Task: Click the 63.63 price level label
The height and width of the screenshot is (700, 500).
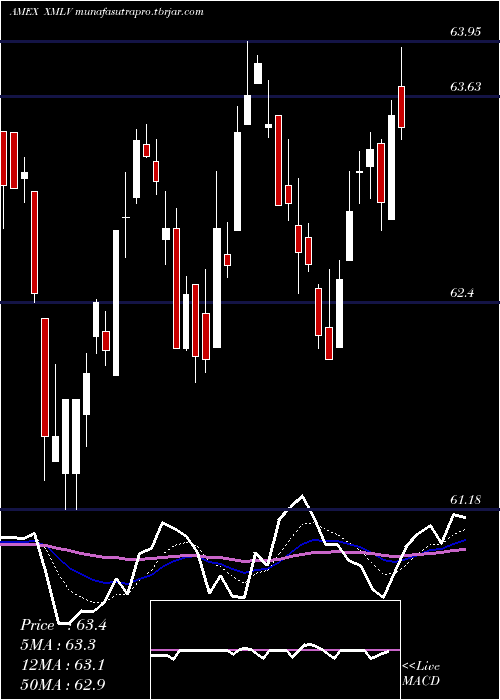Action: tap(466, 87)
